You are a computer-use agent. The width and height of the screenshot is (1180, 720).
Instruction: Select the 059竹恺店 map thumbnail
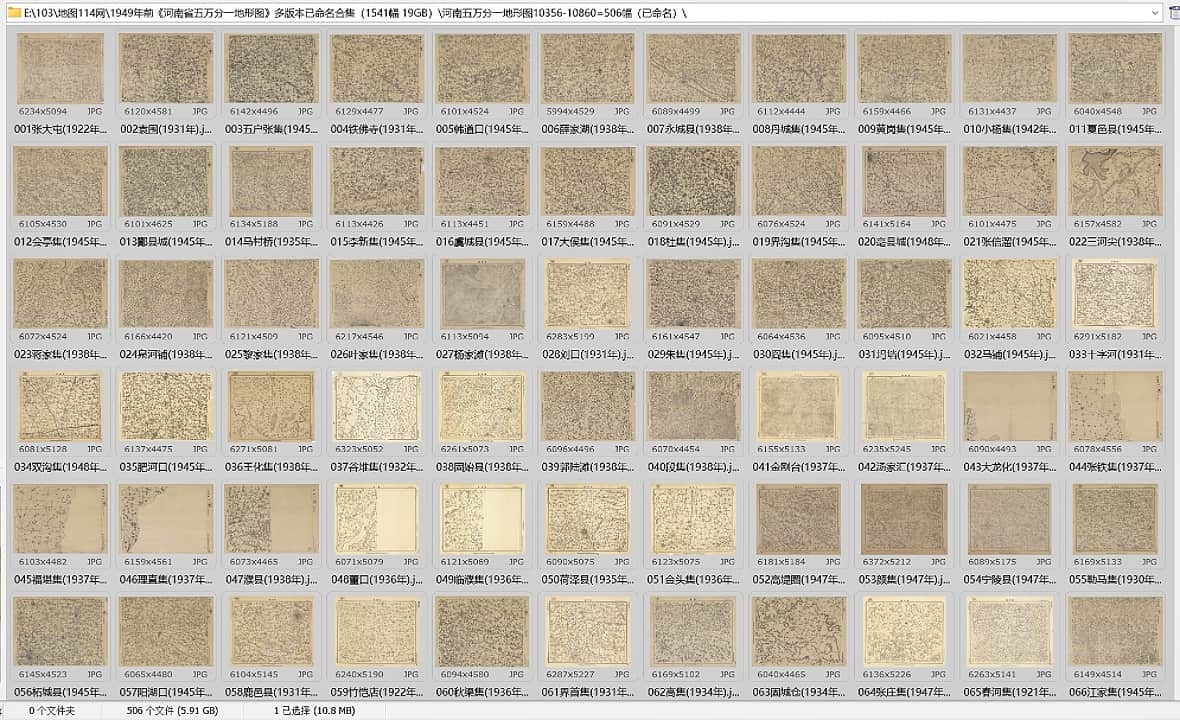pyautogui.click(x=376, y=632)
